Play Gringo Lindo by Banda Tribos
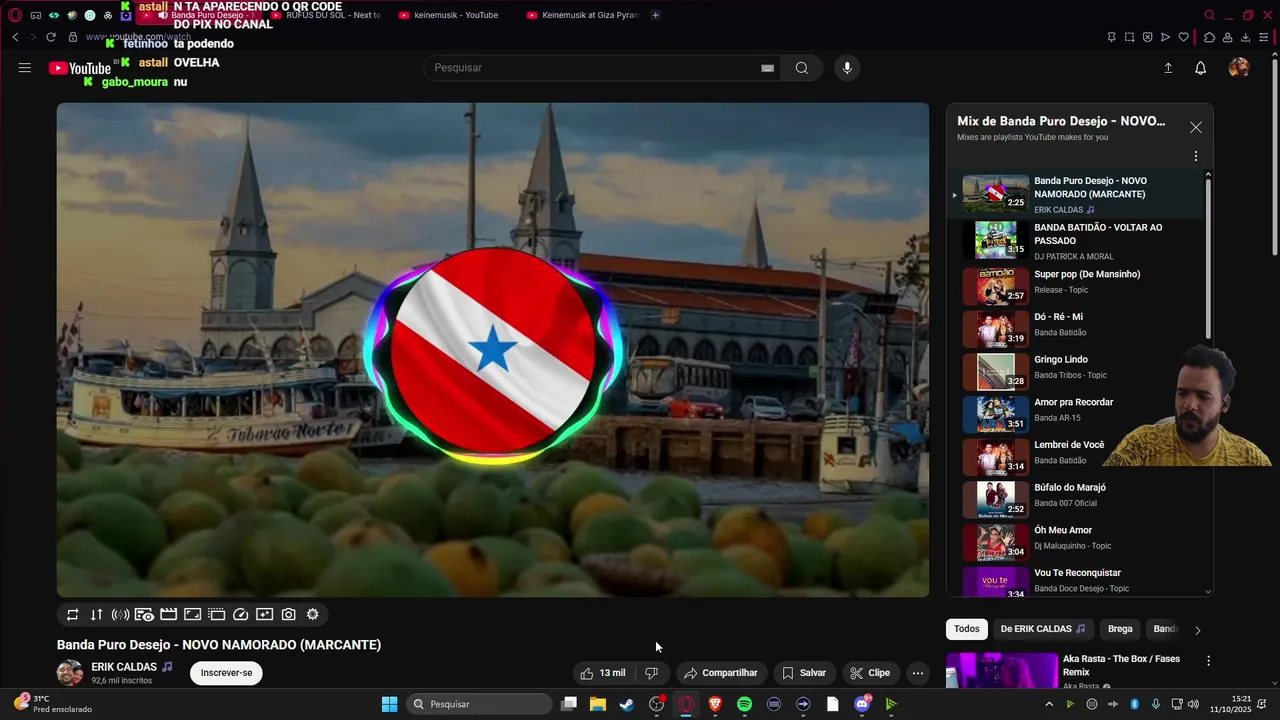Screen dimensions: 1280x720 tap(1082, 370)
